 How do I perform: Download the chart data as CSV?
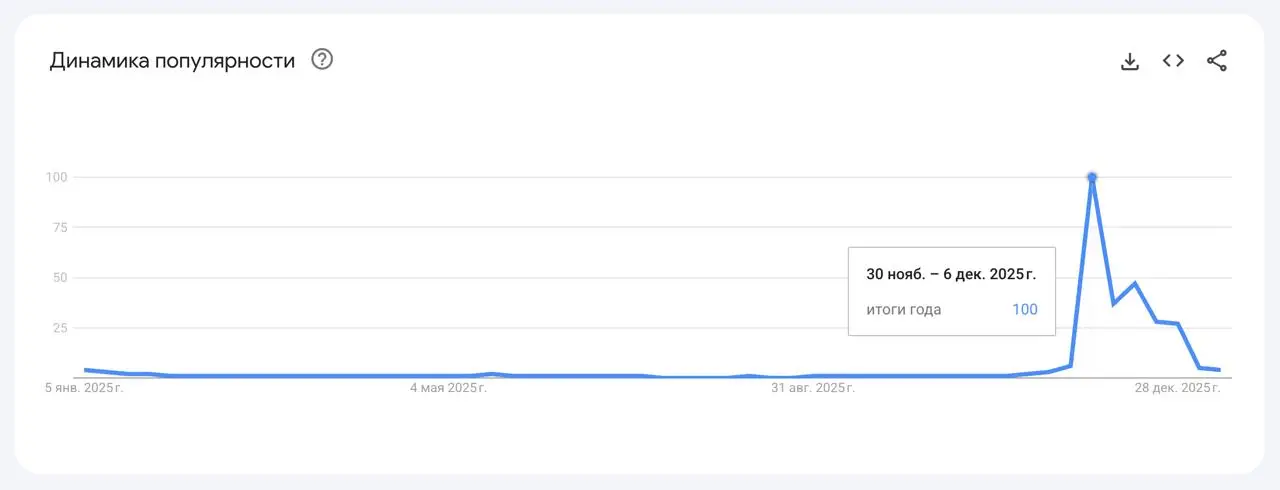pyautogui.click(x=1130, y=61)
